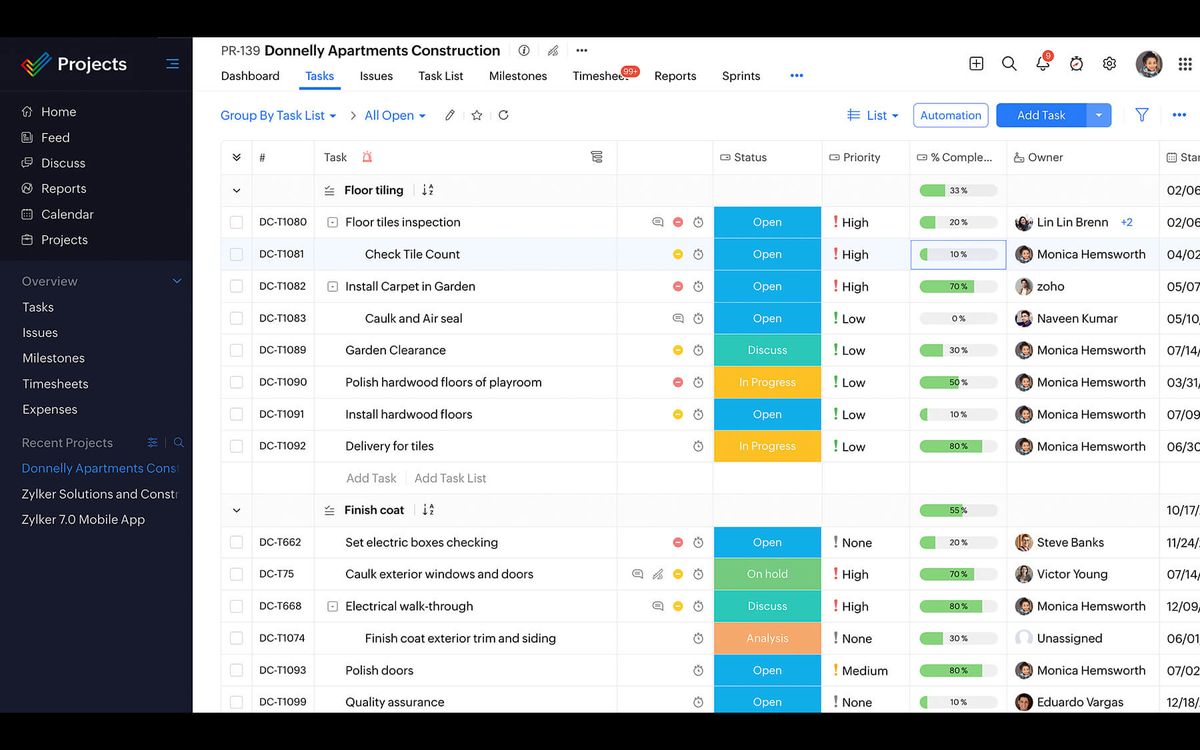Click Automation button
This screenshot has width=1200, height=750.
[x=951, y=115]
